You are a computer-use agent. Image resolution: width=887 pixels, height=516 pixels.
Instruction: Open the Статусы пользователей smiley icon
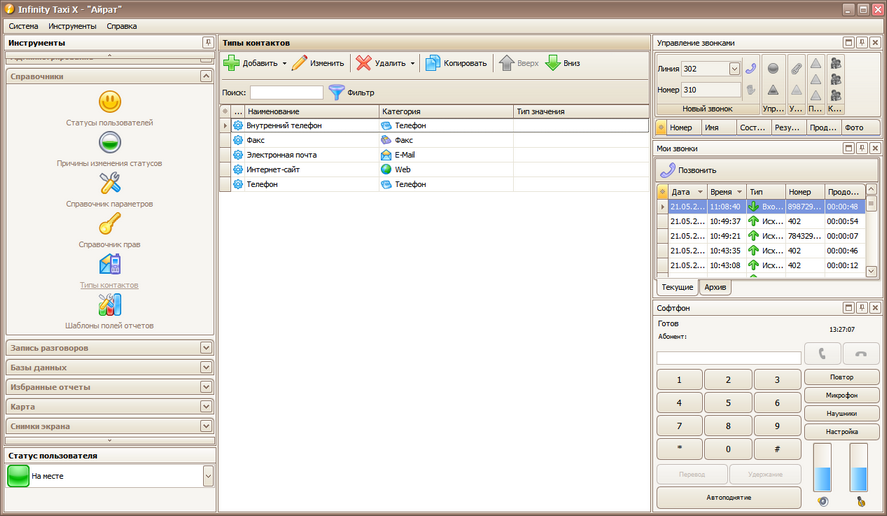[110, 102]
